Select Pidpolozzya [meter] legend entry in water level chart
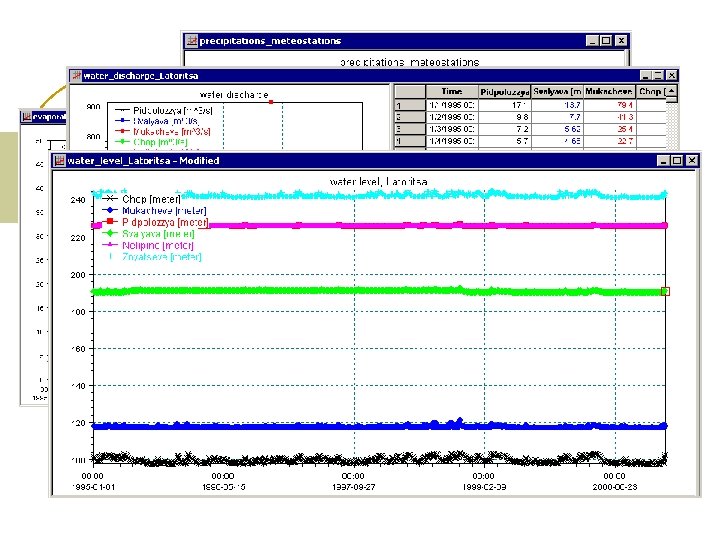 [155, 222]
